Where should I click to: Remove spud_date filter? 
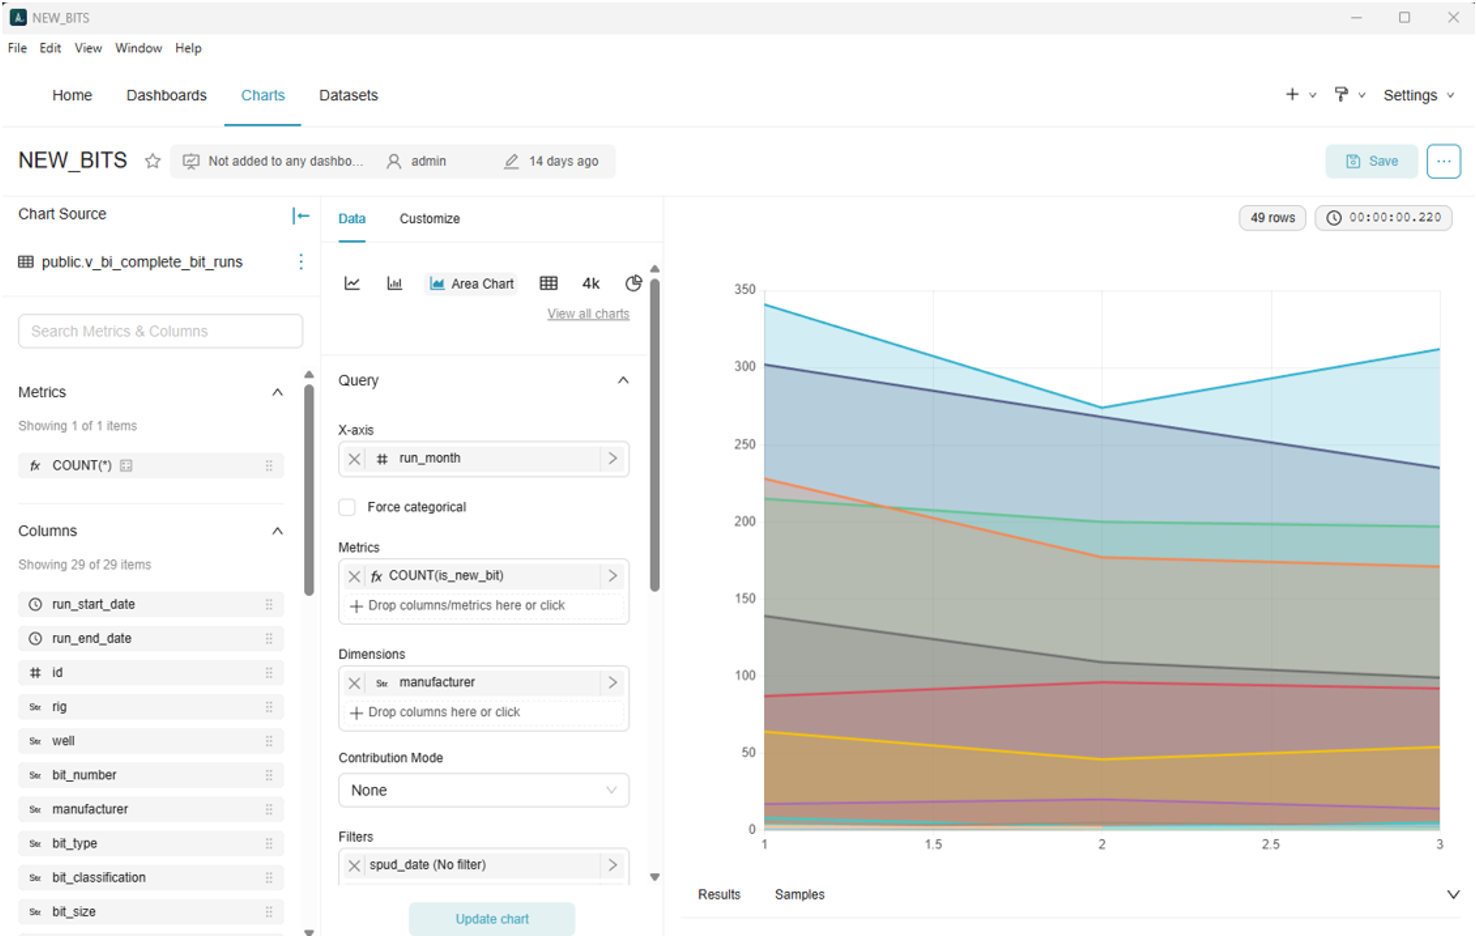[x=354, y=865]
